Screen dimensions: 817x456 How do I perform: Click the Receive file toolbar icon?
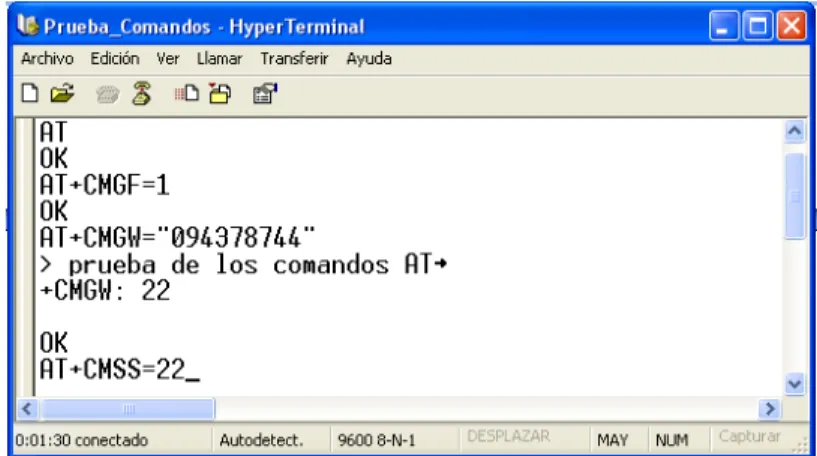tap(220, 94)
